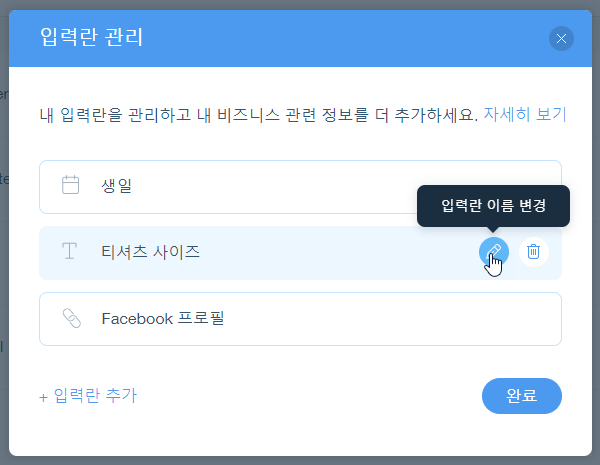Open the 자세히 보기 link
The image size is (600, 465).
pyautogui.click(x=524, y=114)
